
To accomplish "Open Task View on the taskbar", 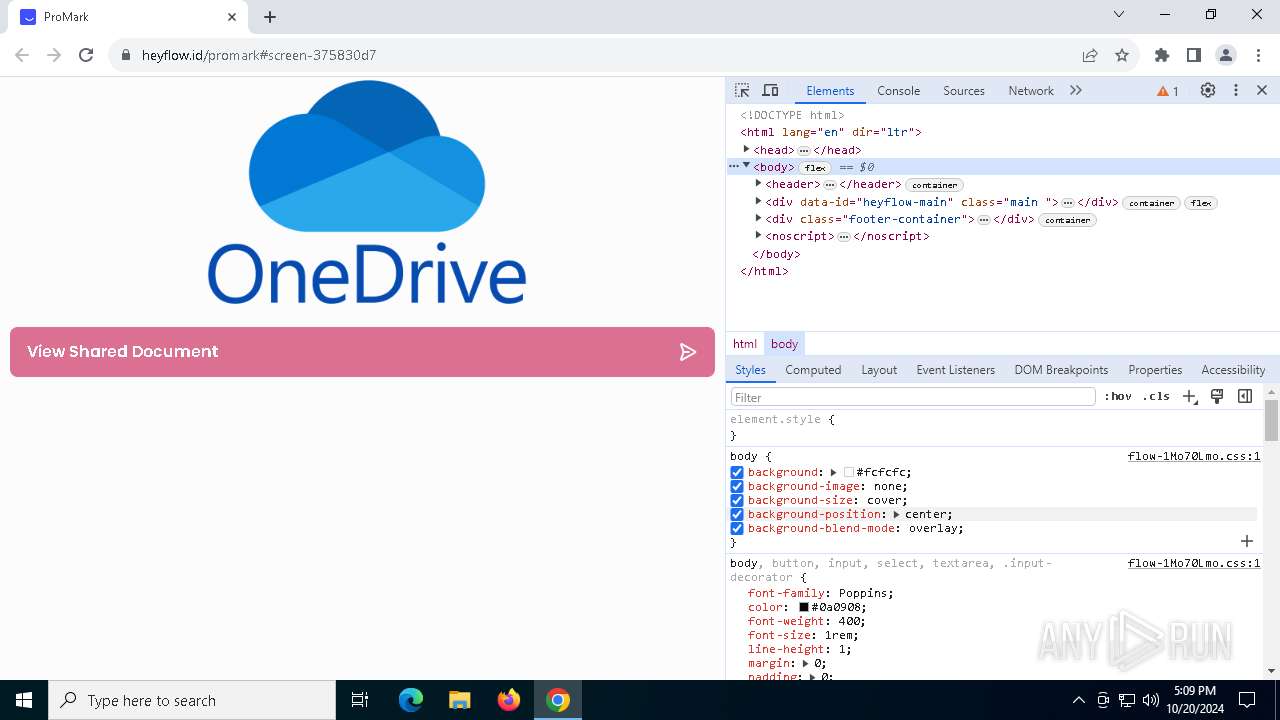I will 360,700.
